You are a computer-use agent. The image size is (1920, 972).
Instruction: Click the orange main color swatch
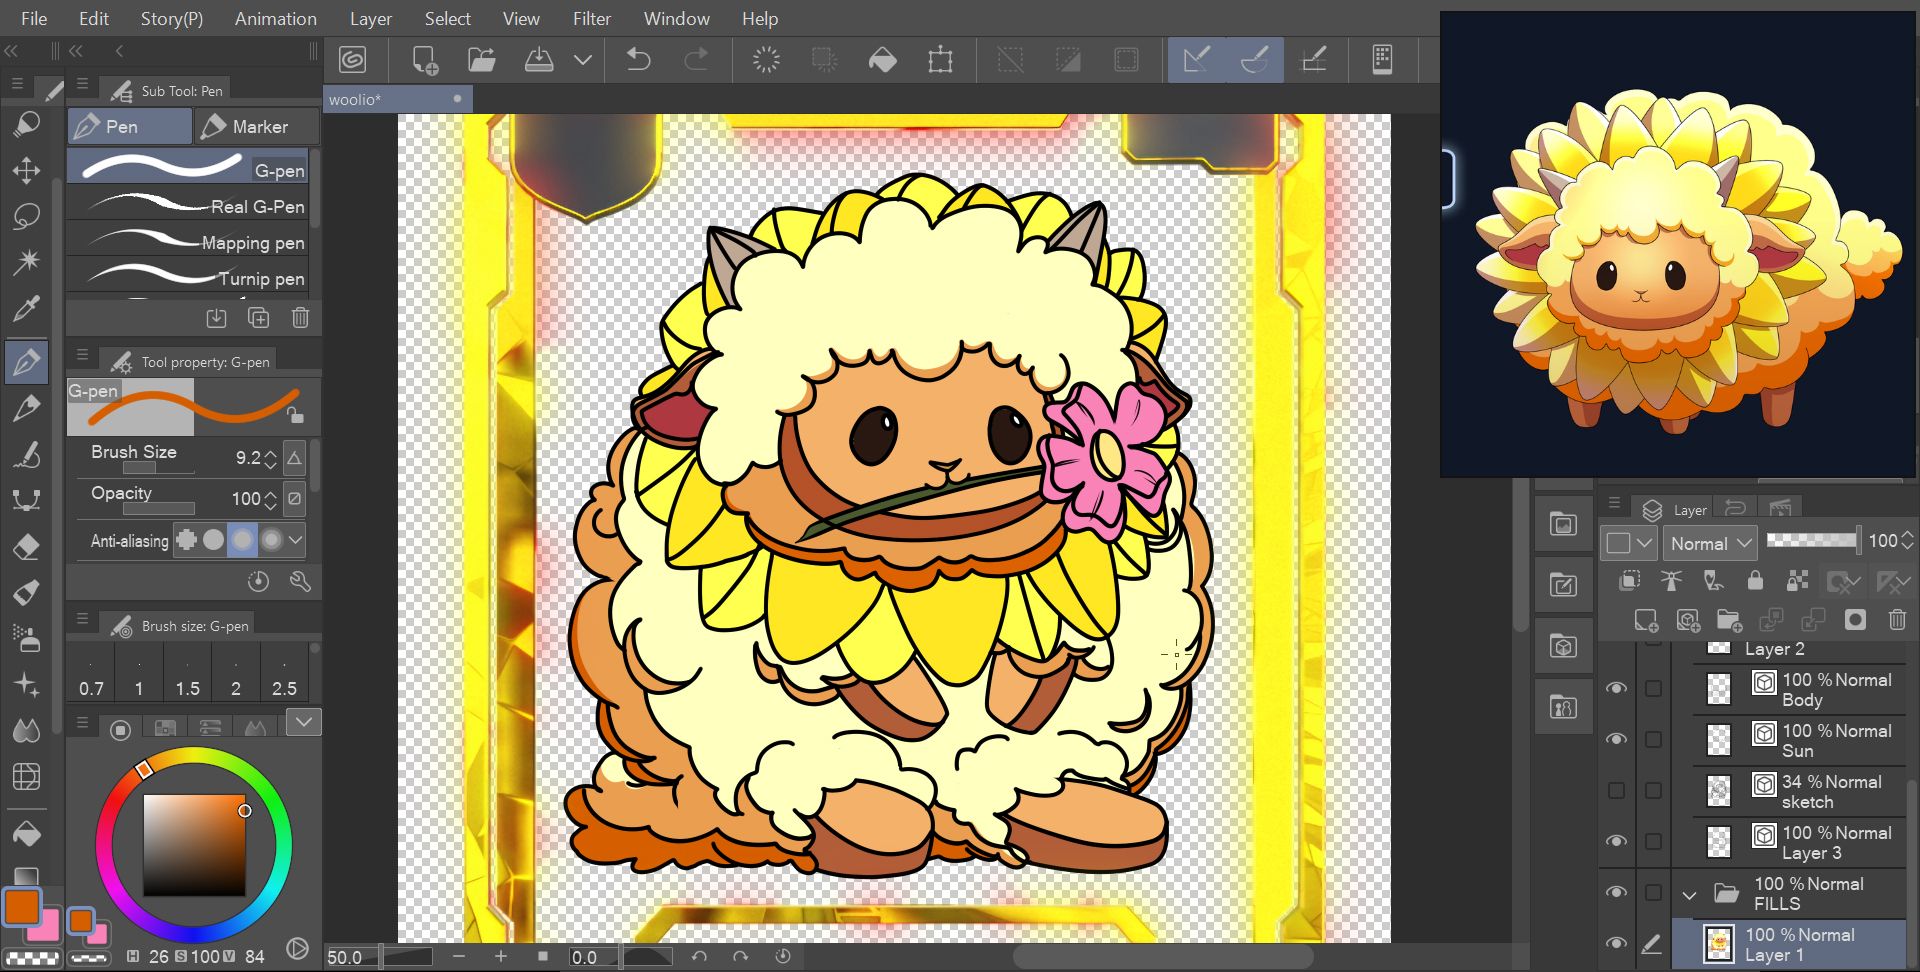pos(21,907)
